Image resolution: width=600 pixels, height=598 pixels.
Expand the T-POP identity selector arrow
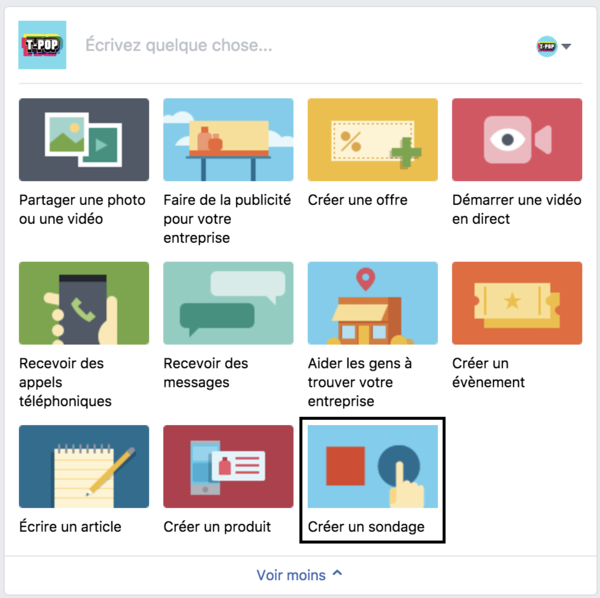[x=566, y=46]
